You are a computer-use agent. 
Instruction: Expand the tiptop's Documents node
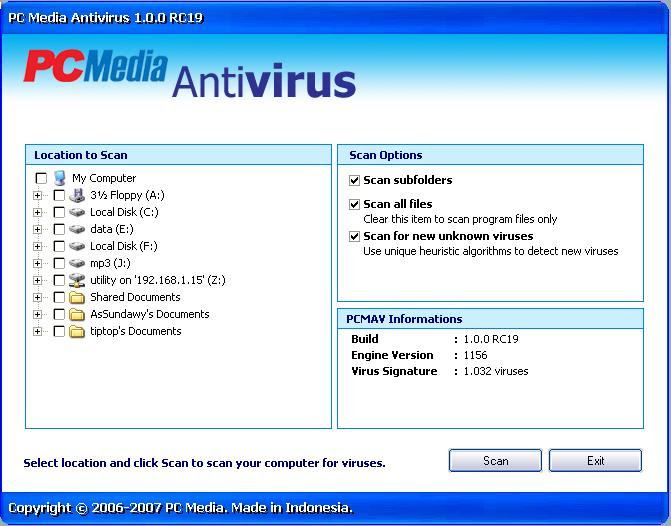[x=38, y=331]
